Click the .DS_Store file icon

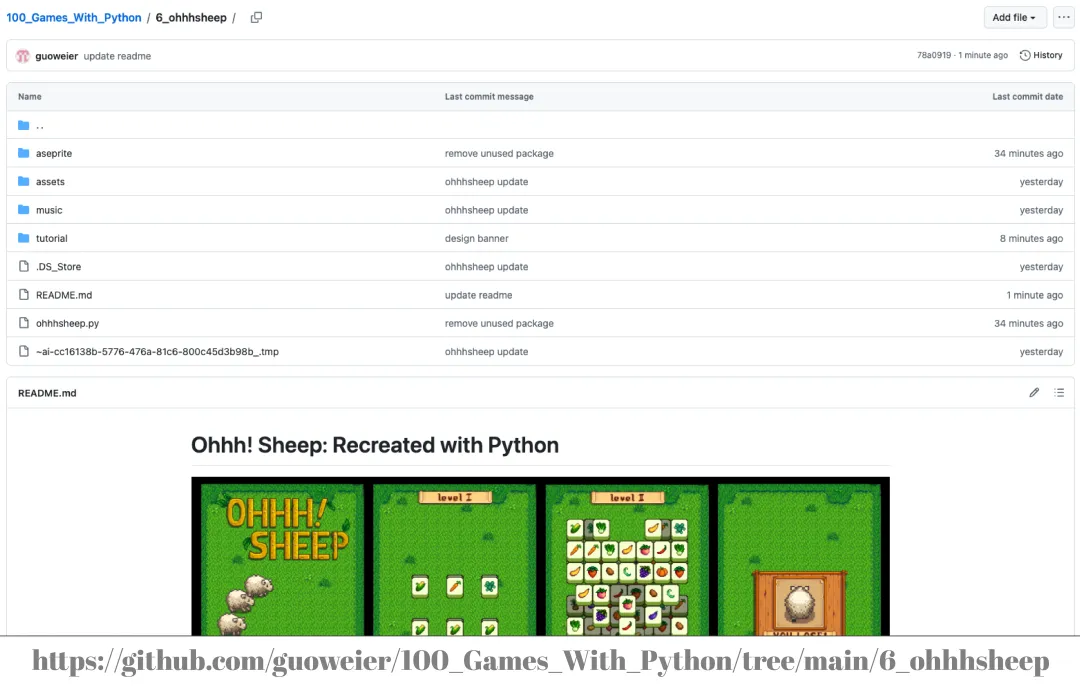point(23,266)
